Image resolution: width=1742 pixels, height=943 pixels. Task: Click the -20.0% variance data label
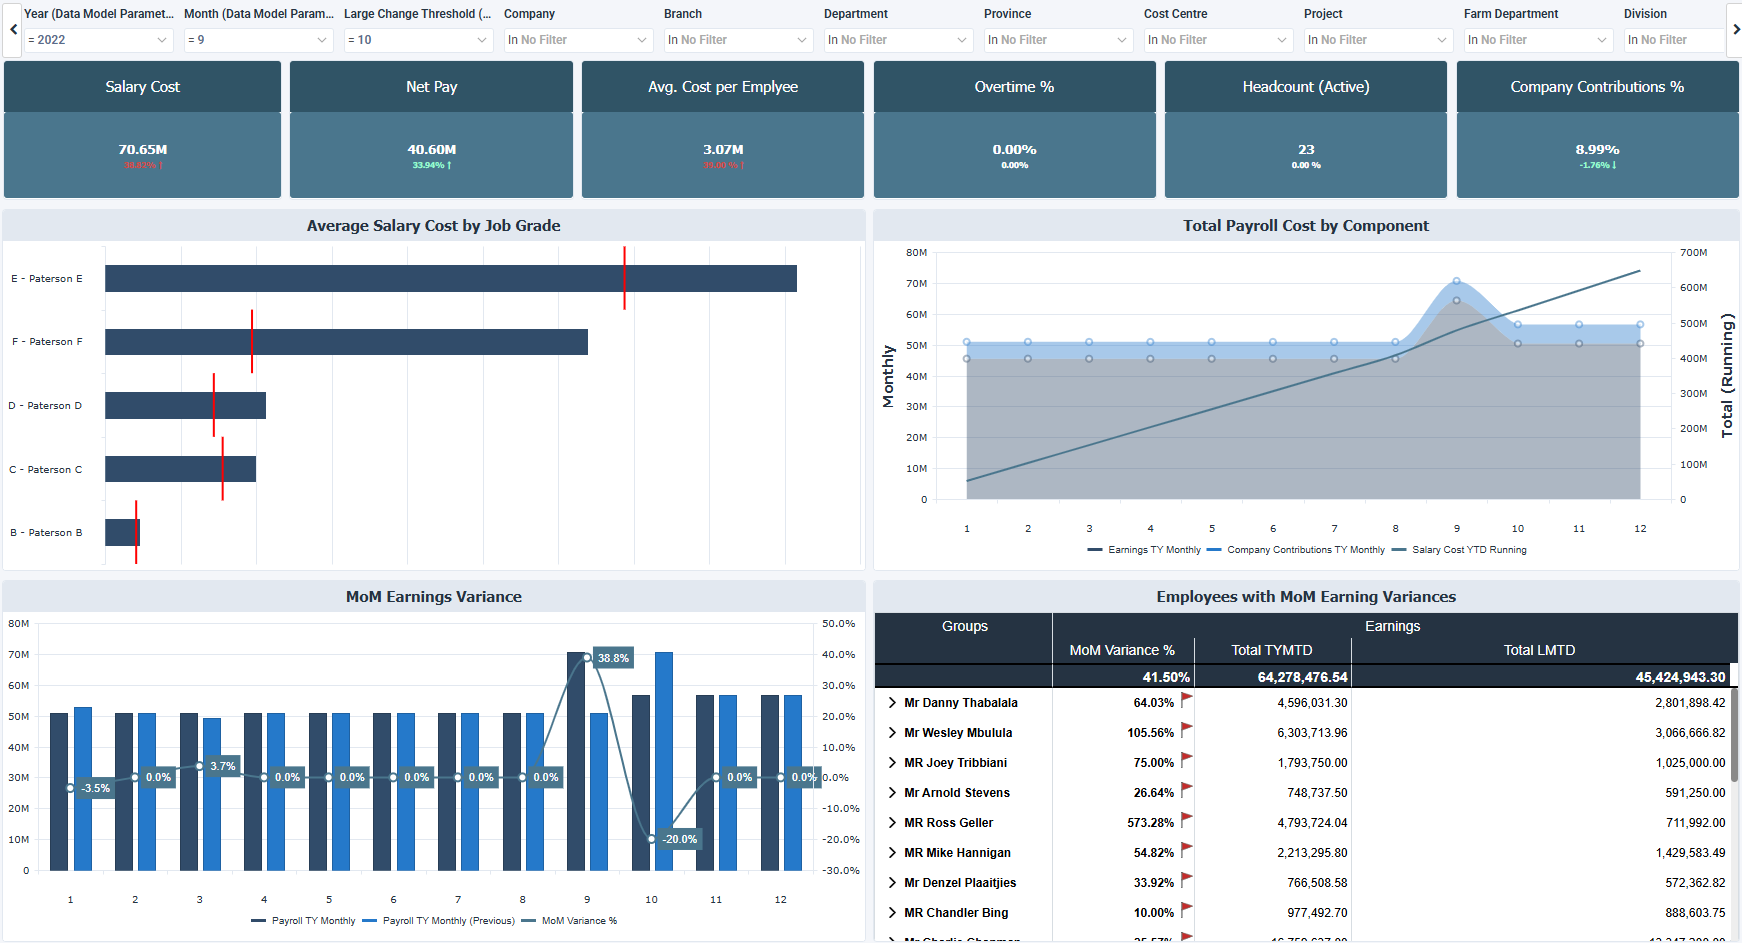click(679, 839)
